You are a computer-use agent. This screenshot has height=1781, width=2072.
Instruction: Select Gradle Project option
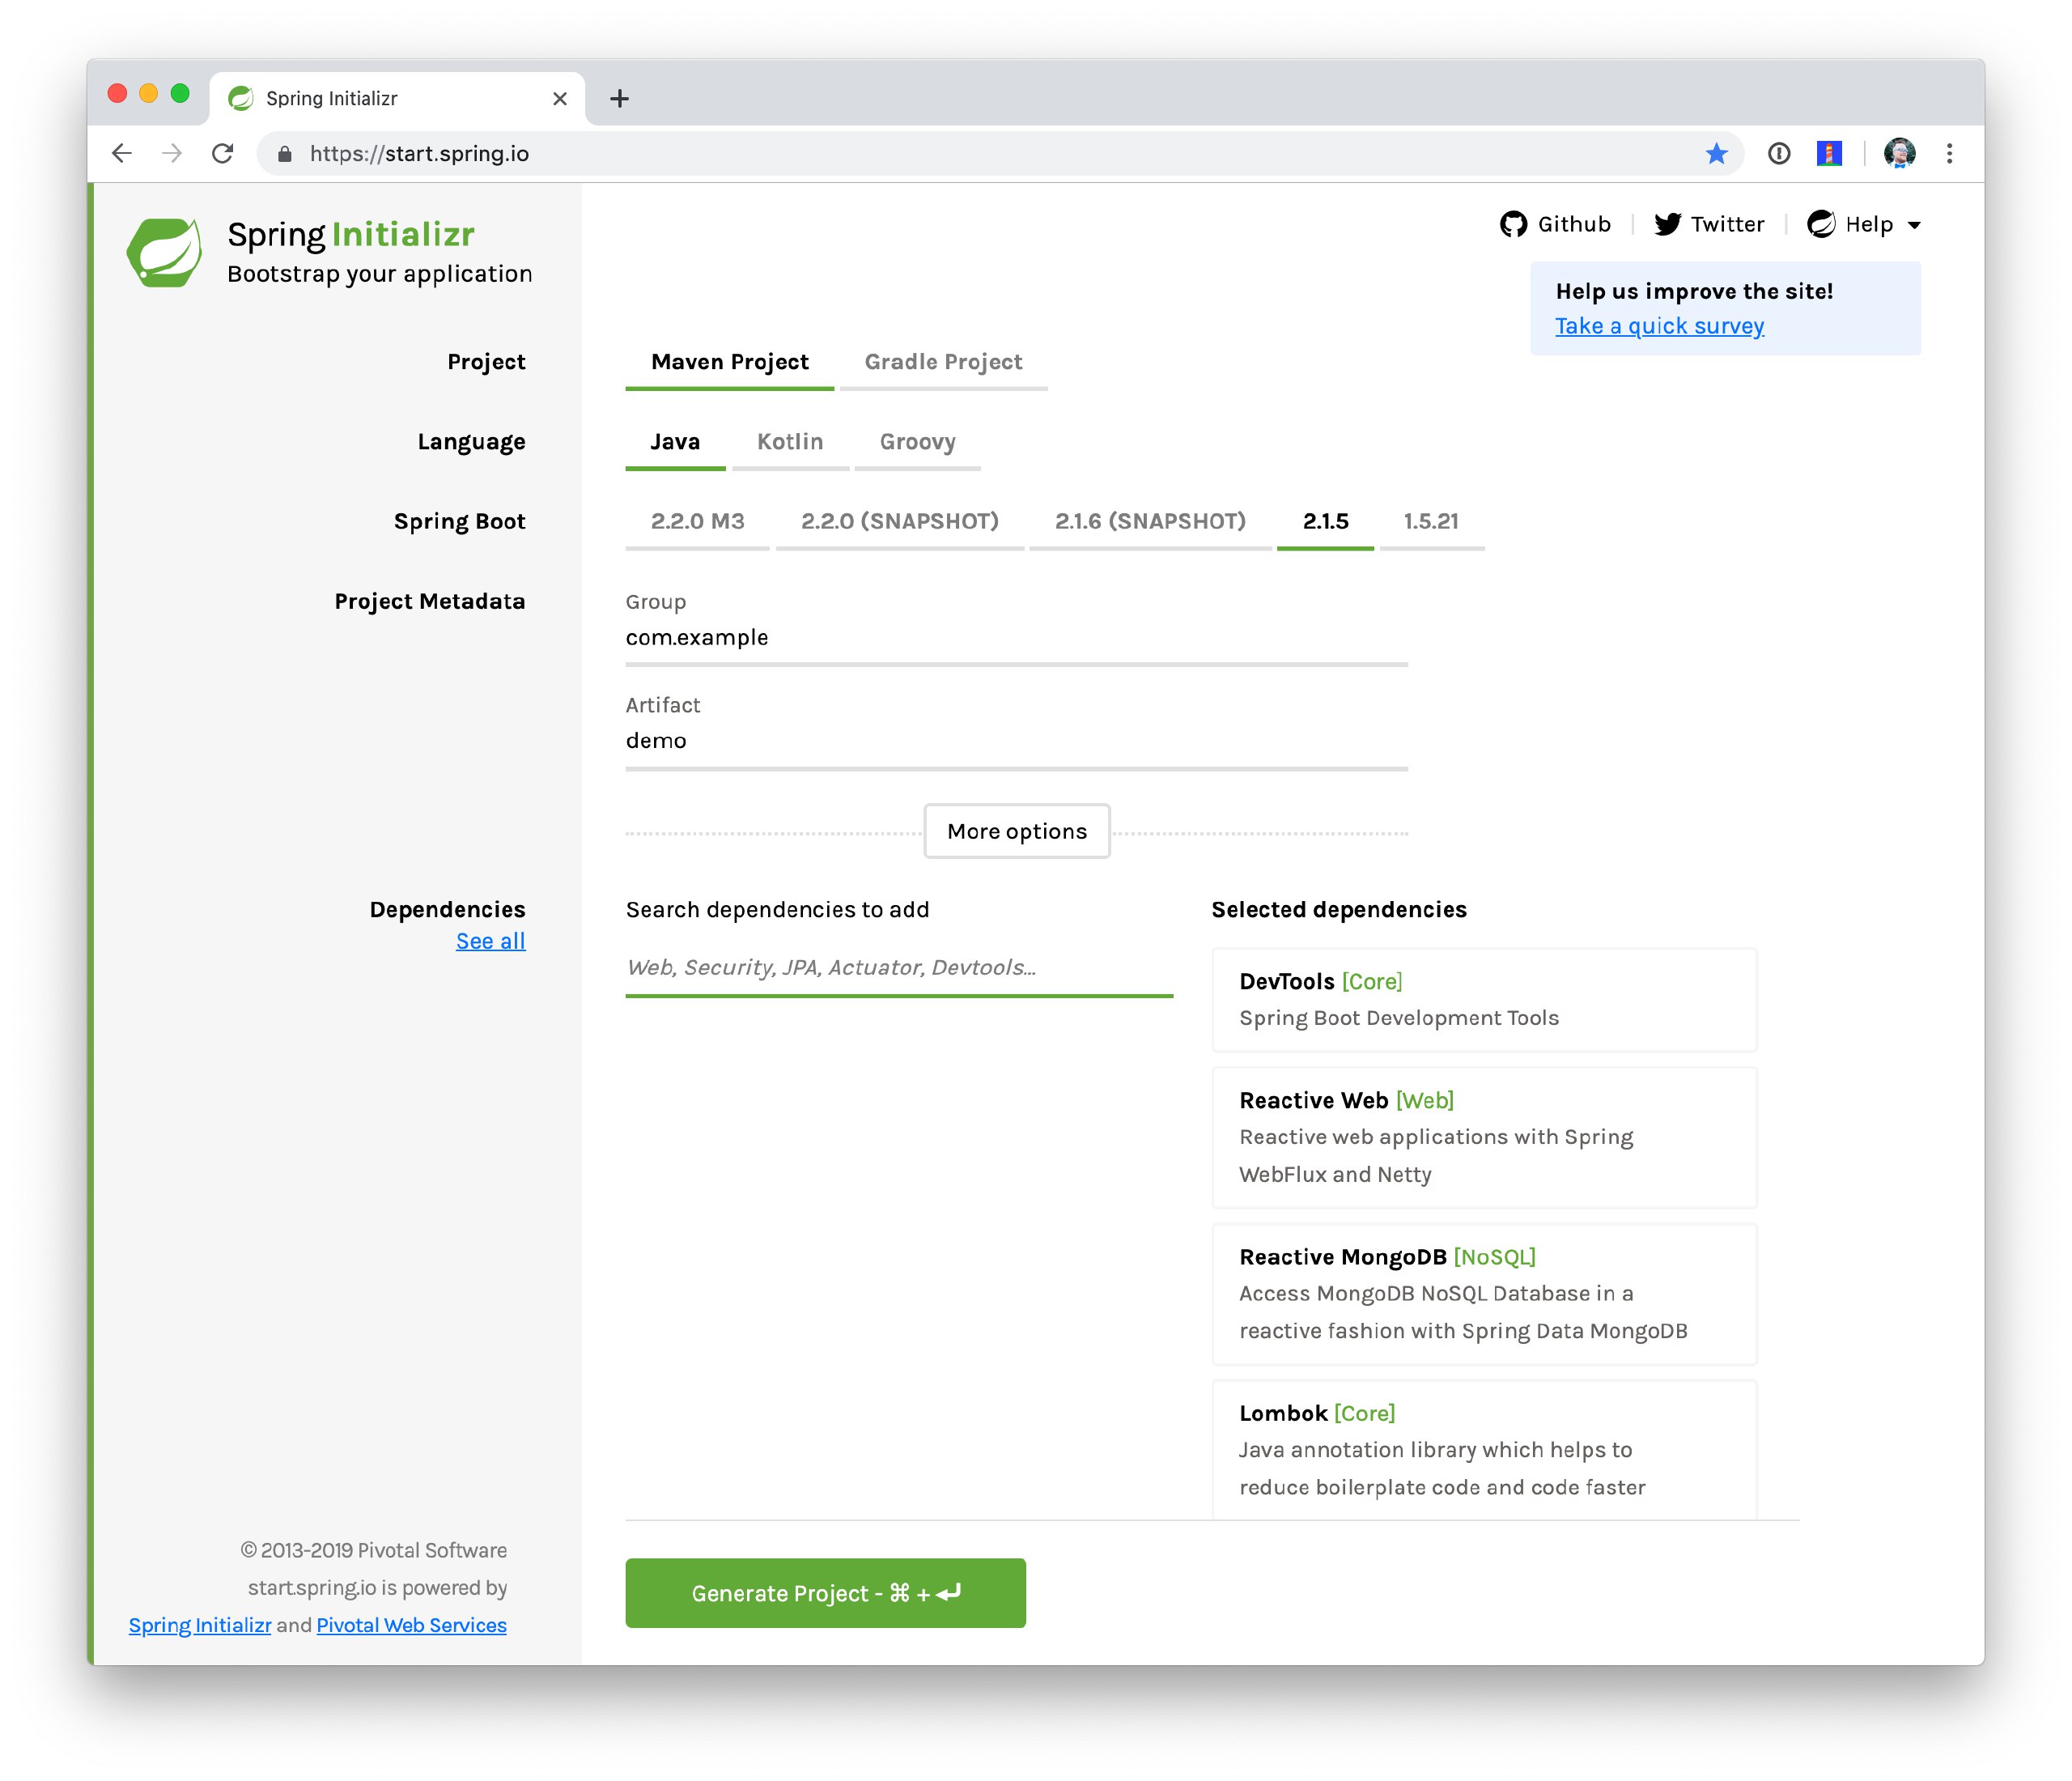point(942,362)
